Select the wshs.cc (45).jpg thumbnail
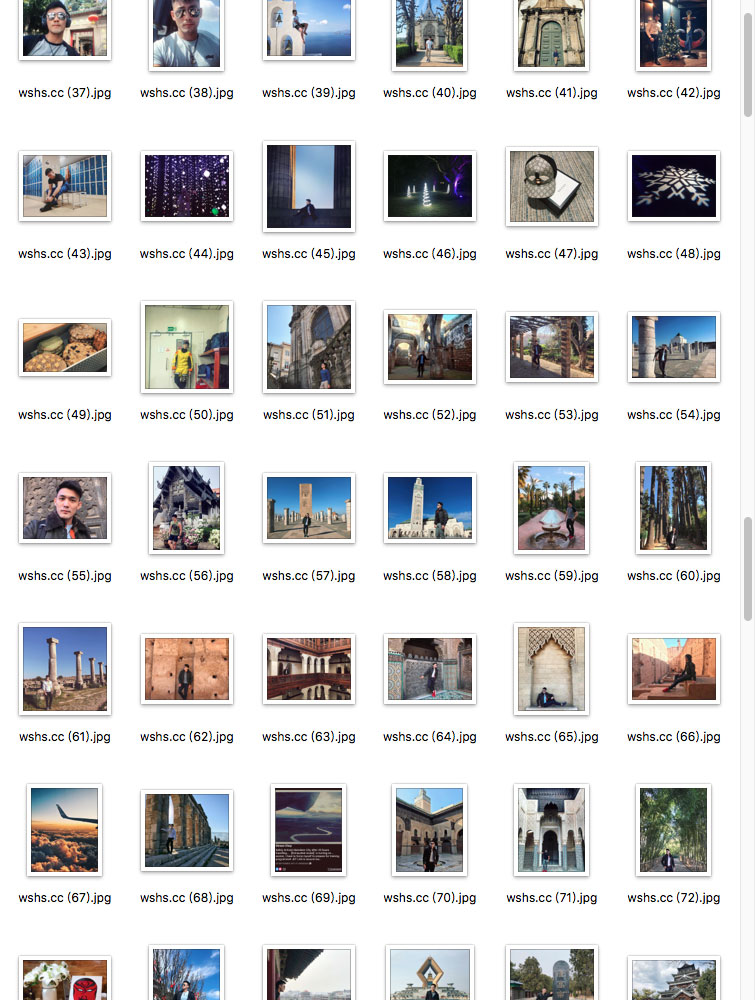 pyautogui.click(x=309, y=186)
